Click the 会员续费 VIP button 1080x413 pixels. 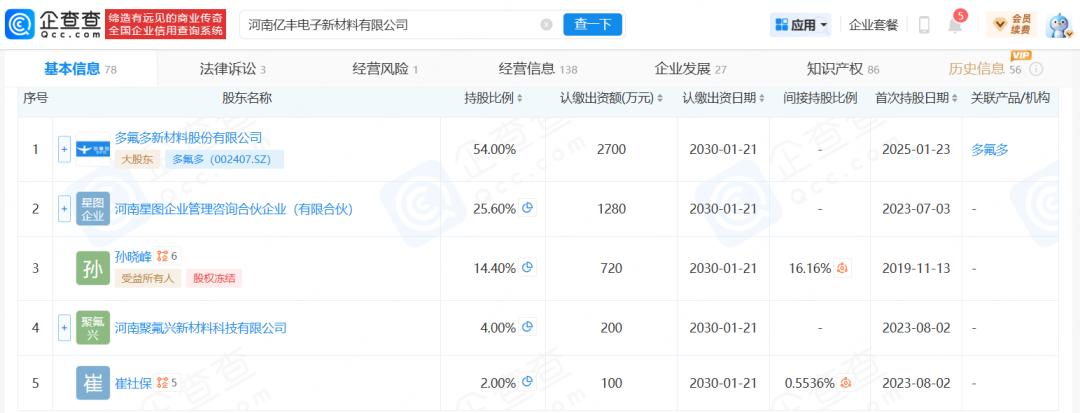(1012, 25)
